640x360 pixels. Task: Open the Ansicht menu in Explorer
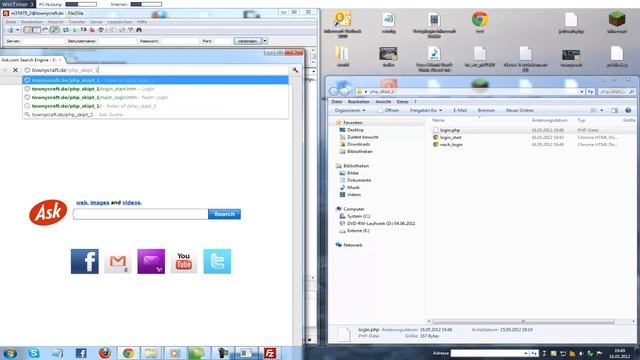[383, 102]
